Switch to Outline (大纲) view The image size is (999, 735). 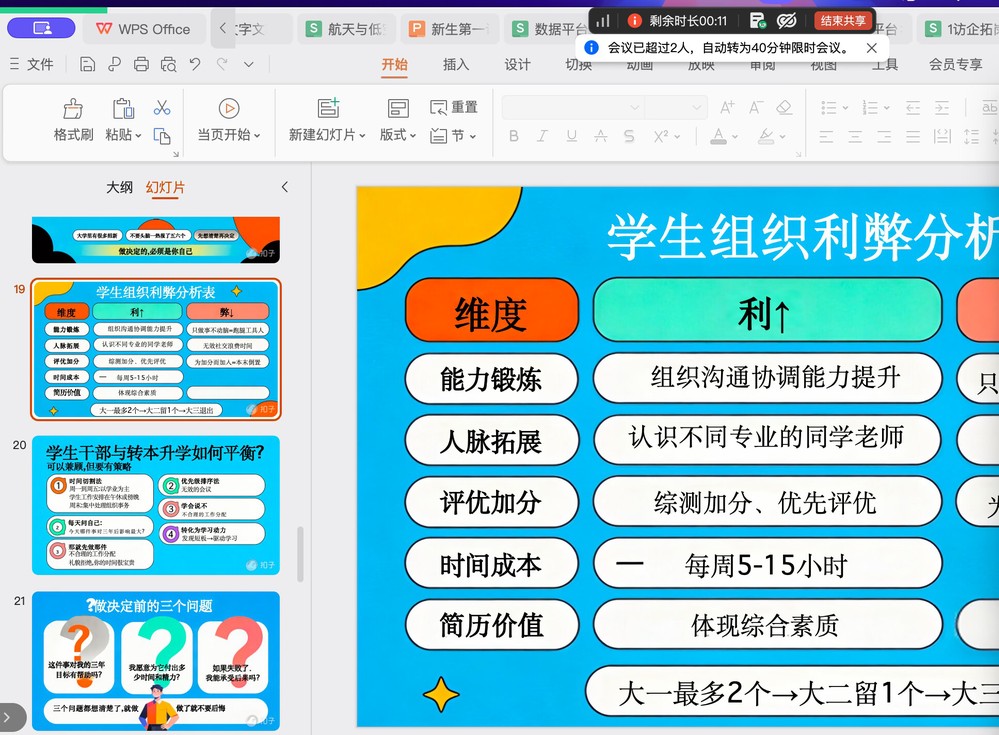pos(119,187)
